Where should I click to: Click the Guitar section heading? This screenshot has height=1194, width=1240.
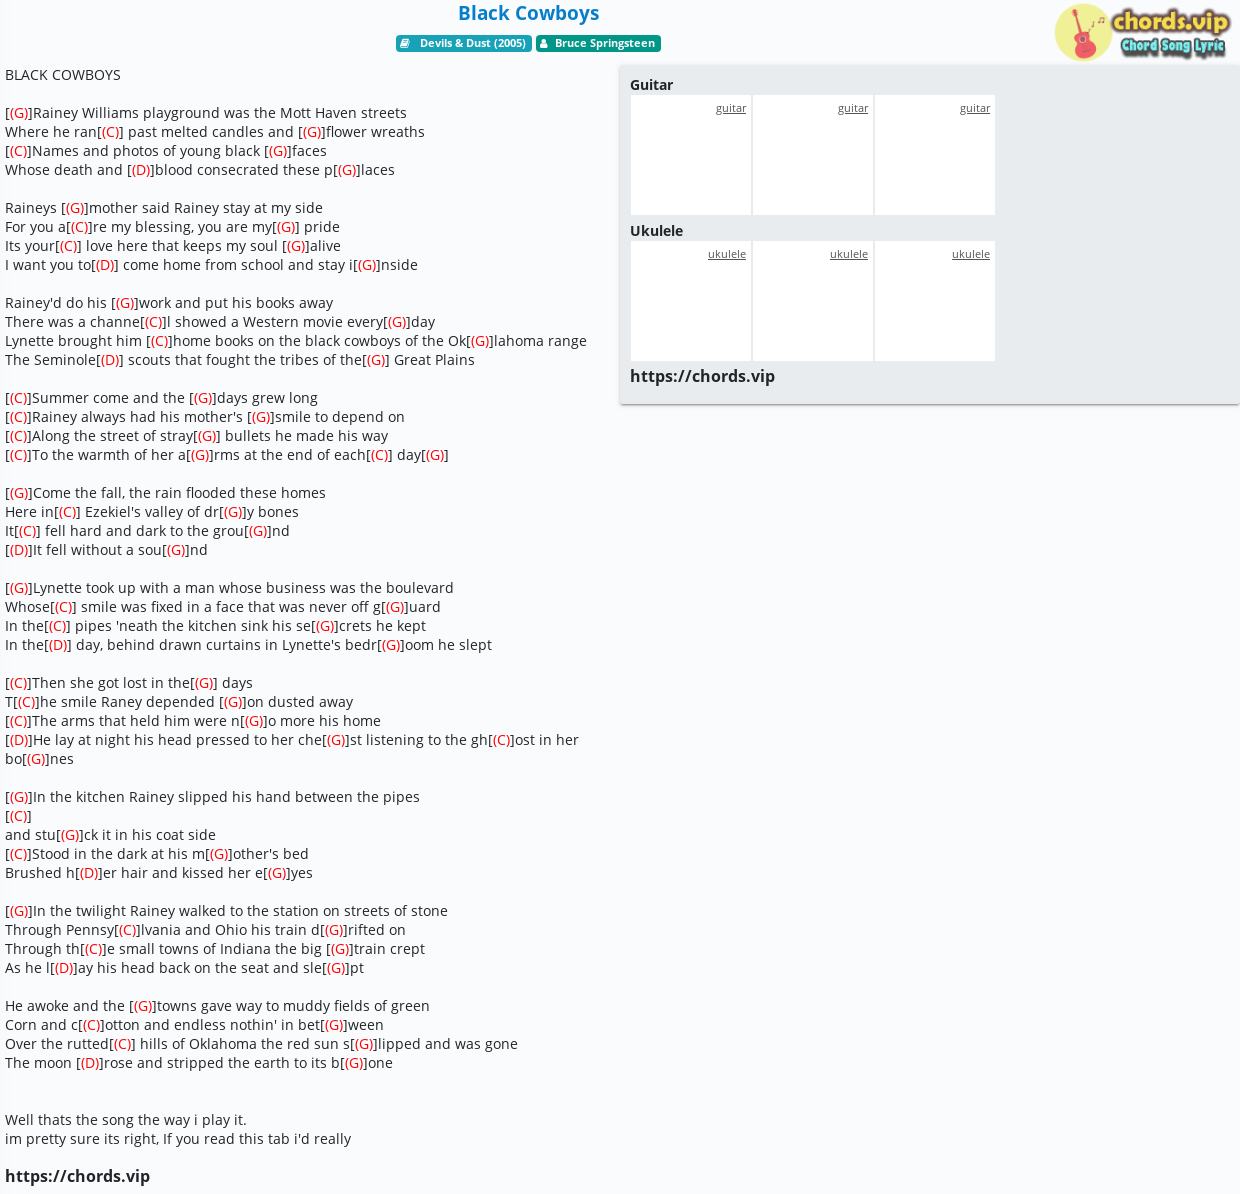(651, 85)
